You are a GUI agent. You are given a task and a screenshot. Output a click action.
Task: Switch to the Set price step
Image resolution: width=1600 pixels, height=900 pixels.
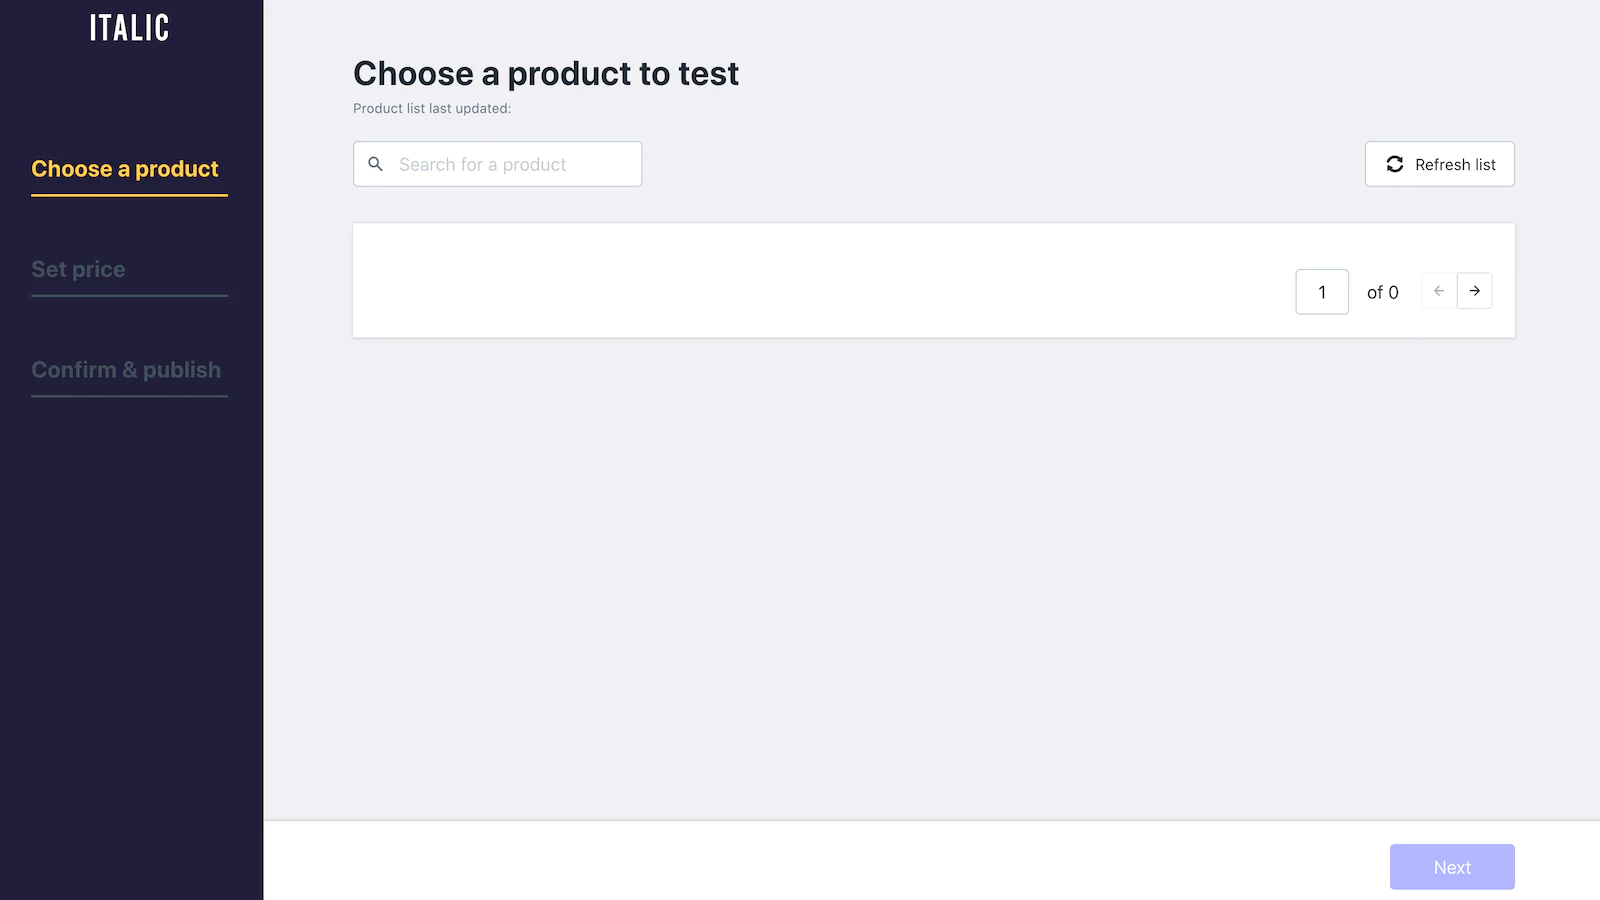(78, 269)
